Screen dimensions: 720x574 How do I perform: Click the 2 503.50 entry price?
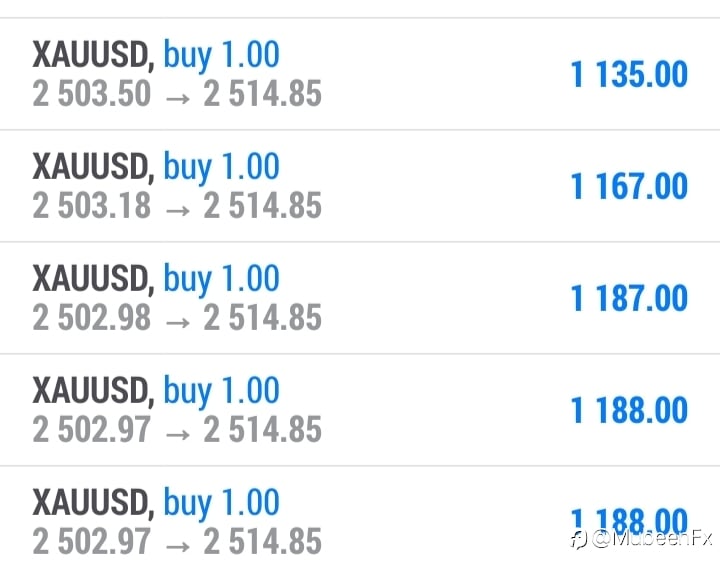click(x=92, y=93)
